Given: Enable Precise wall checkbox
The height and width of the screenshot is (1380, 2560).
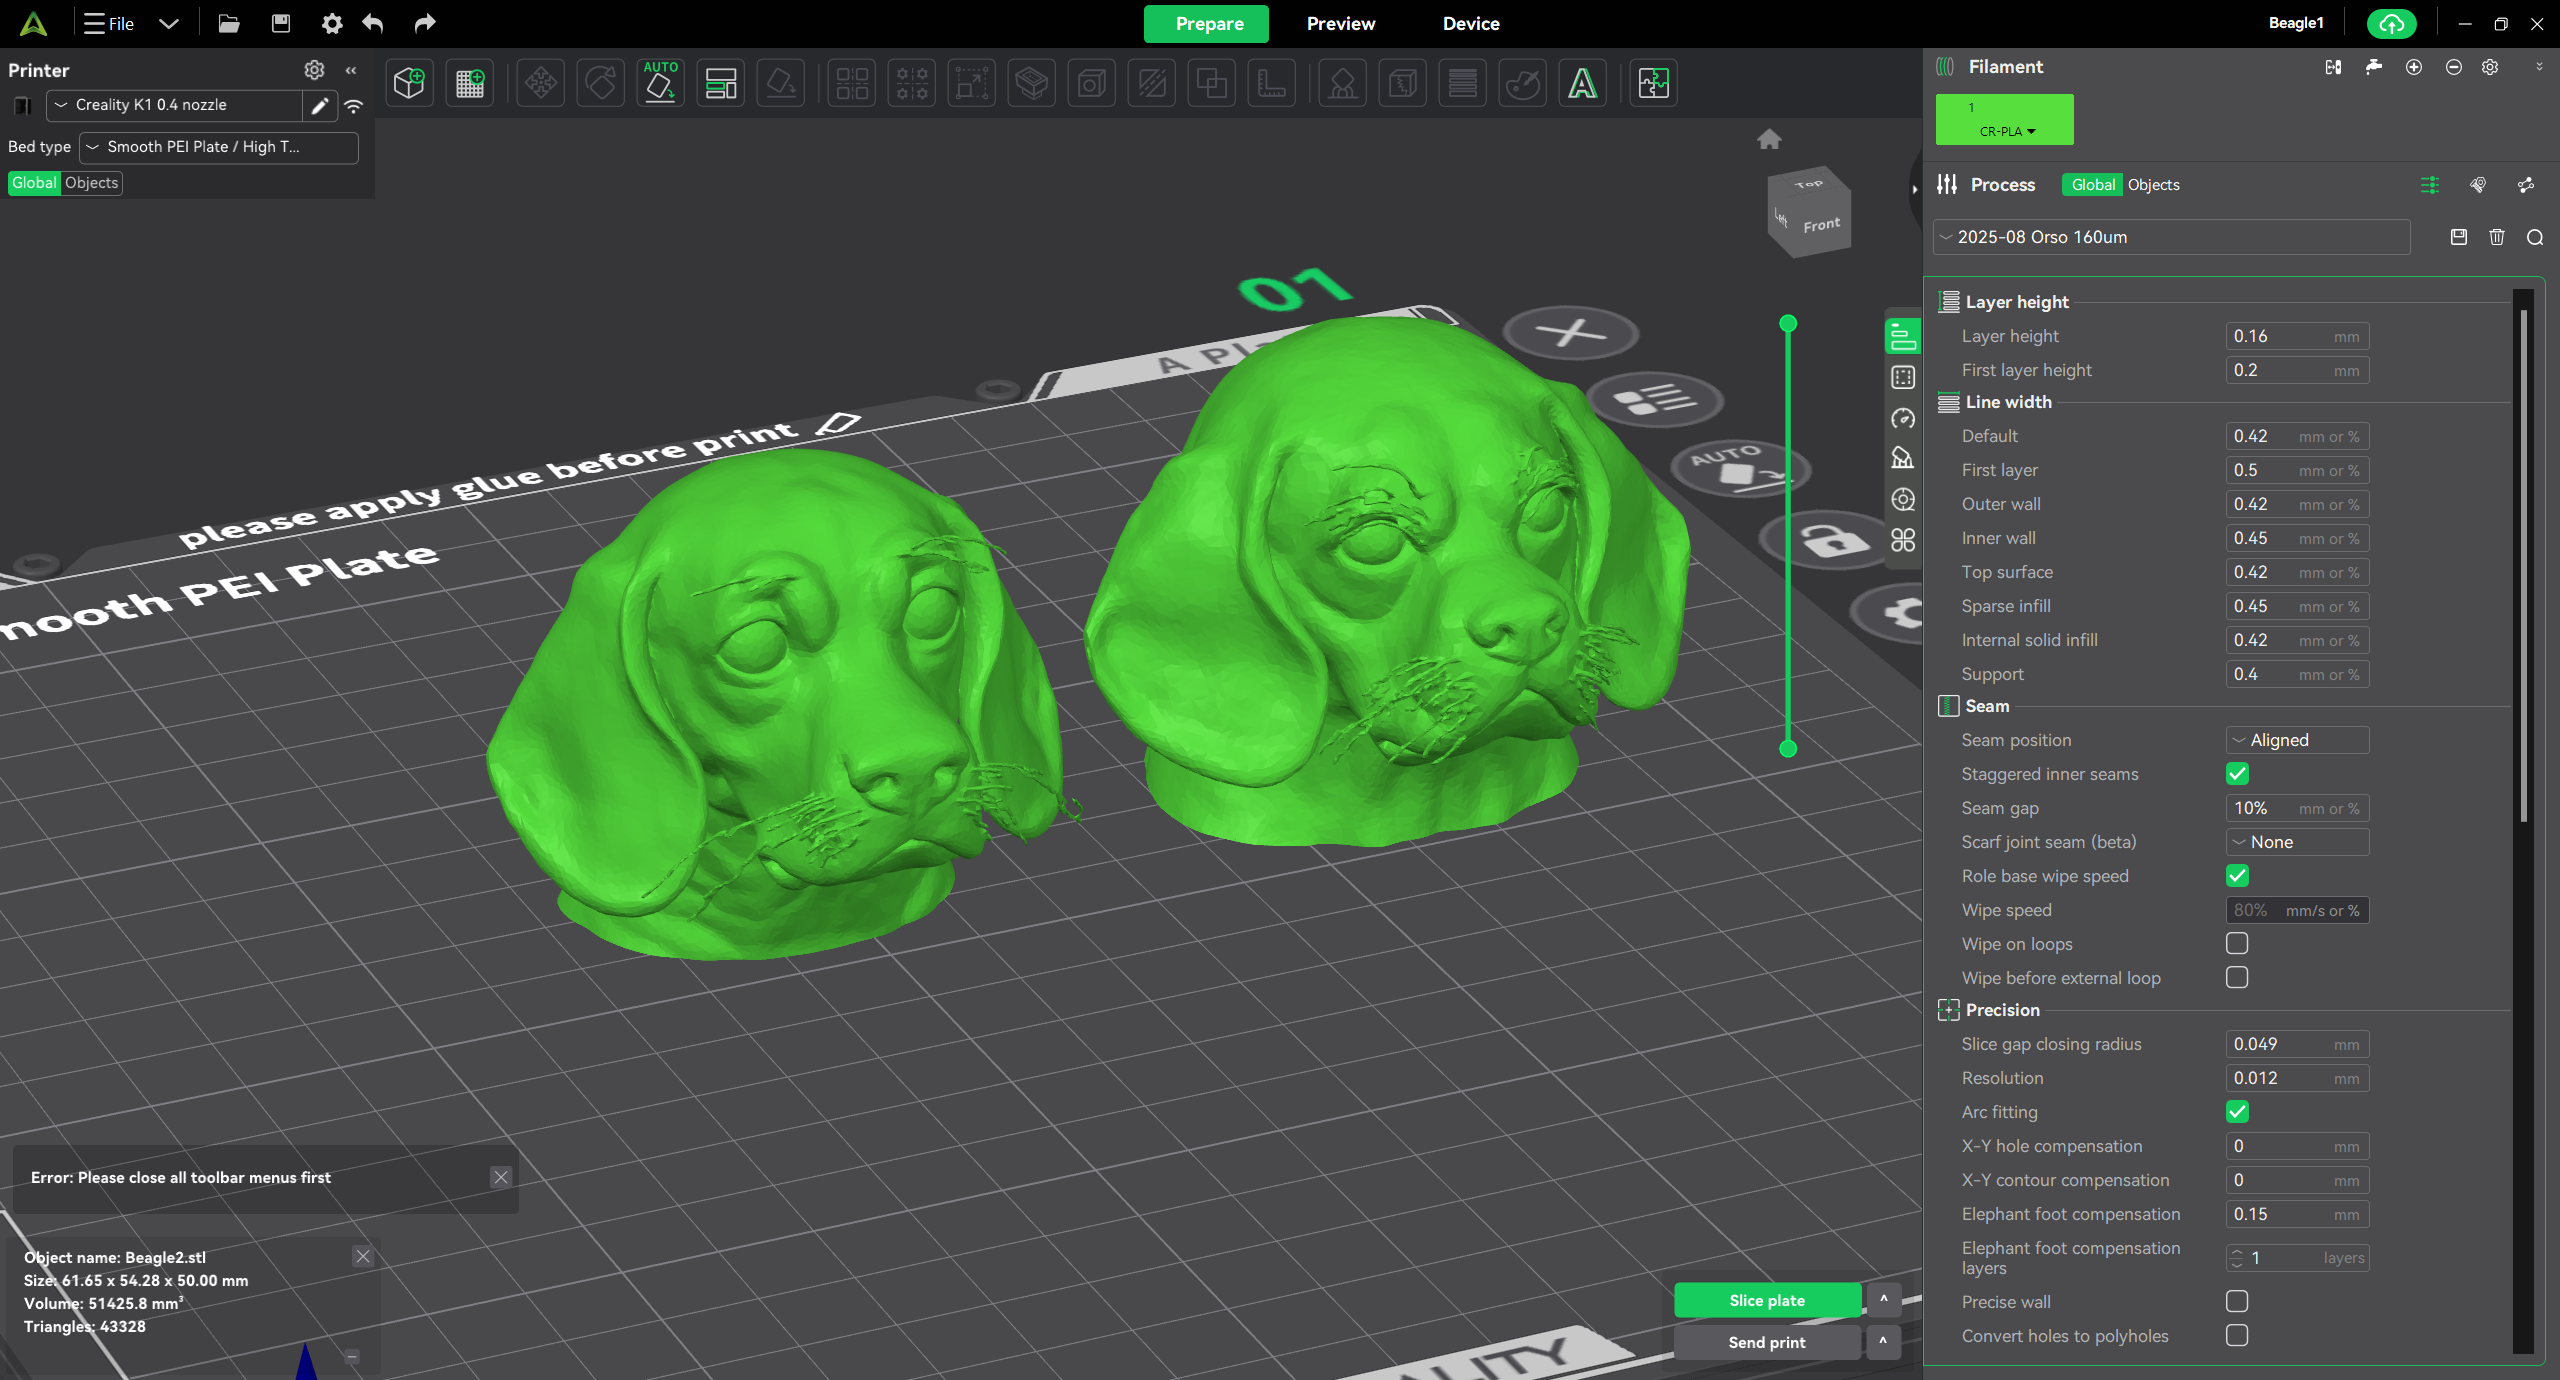Looking at the screenshot, I should [x=2237, y=1302].
